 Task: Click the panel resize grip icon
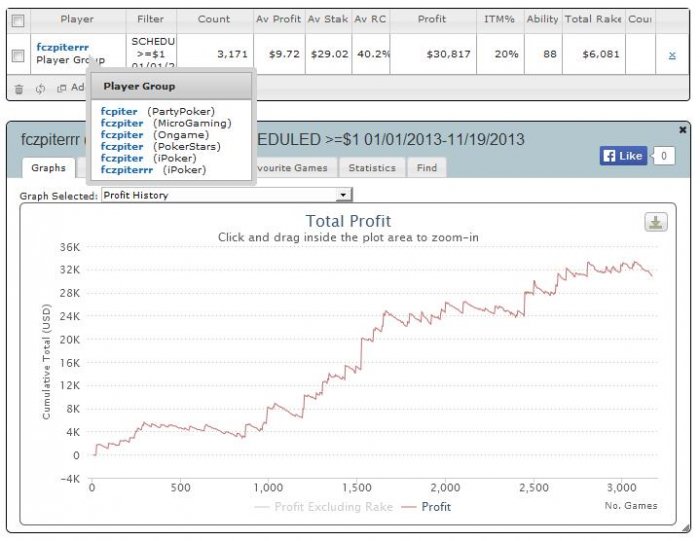coord(685,528)
